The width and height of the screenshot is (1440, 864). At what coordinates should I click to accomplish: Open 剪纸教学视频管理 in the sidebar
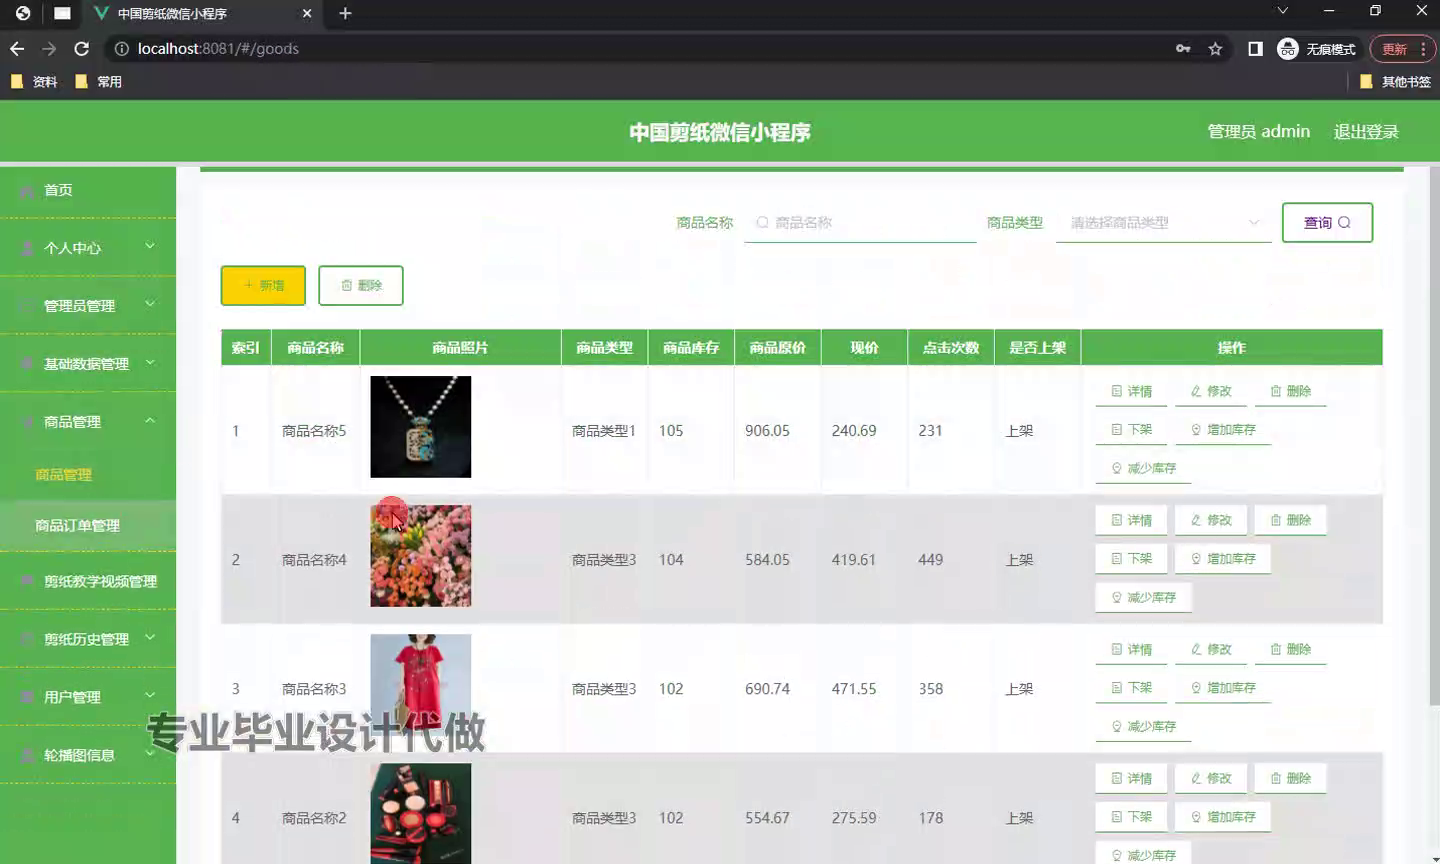(88, 581)
